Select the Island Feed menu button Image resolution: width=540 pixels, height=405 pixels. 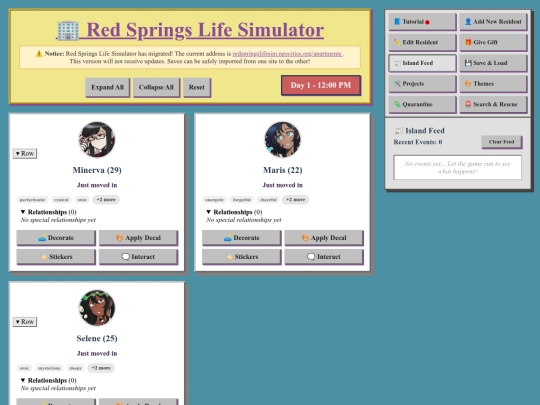pos(422,63)
